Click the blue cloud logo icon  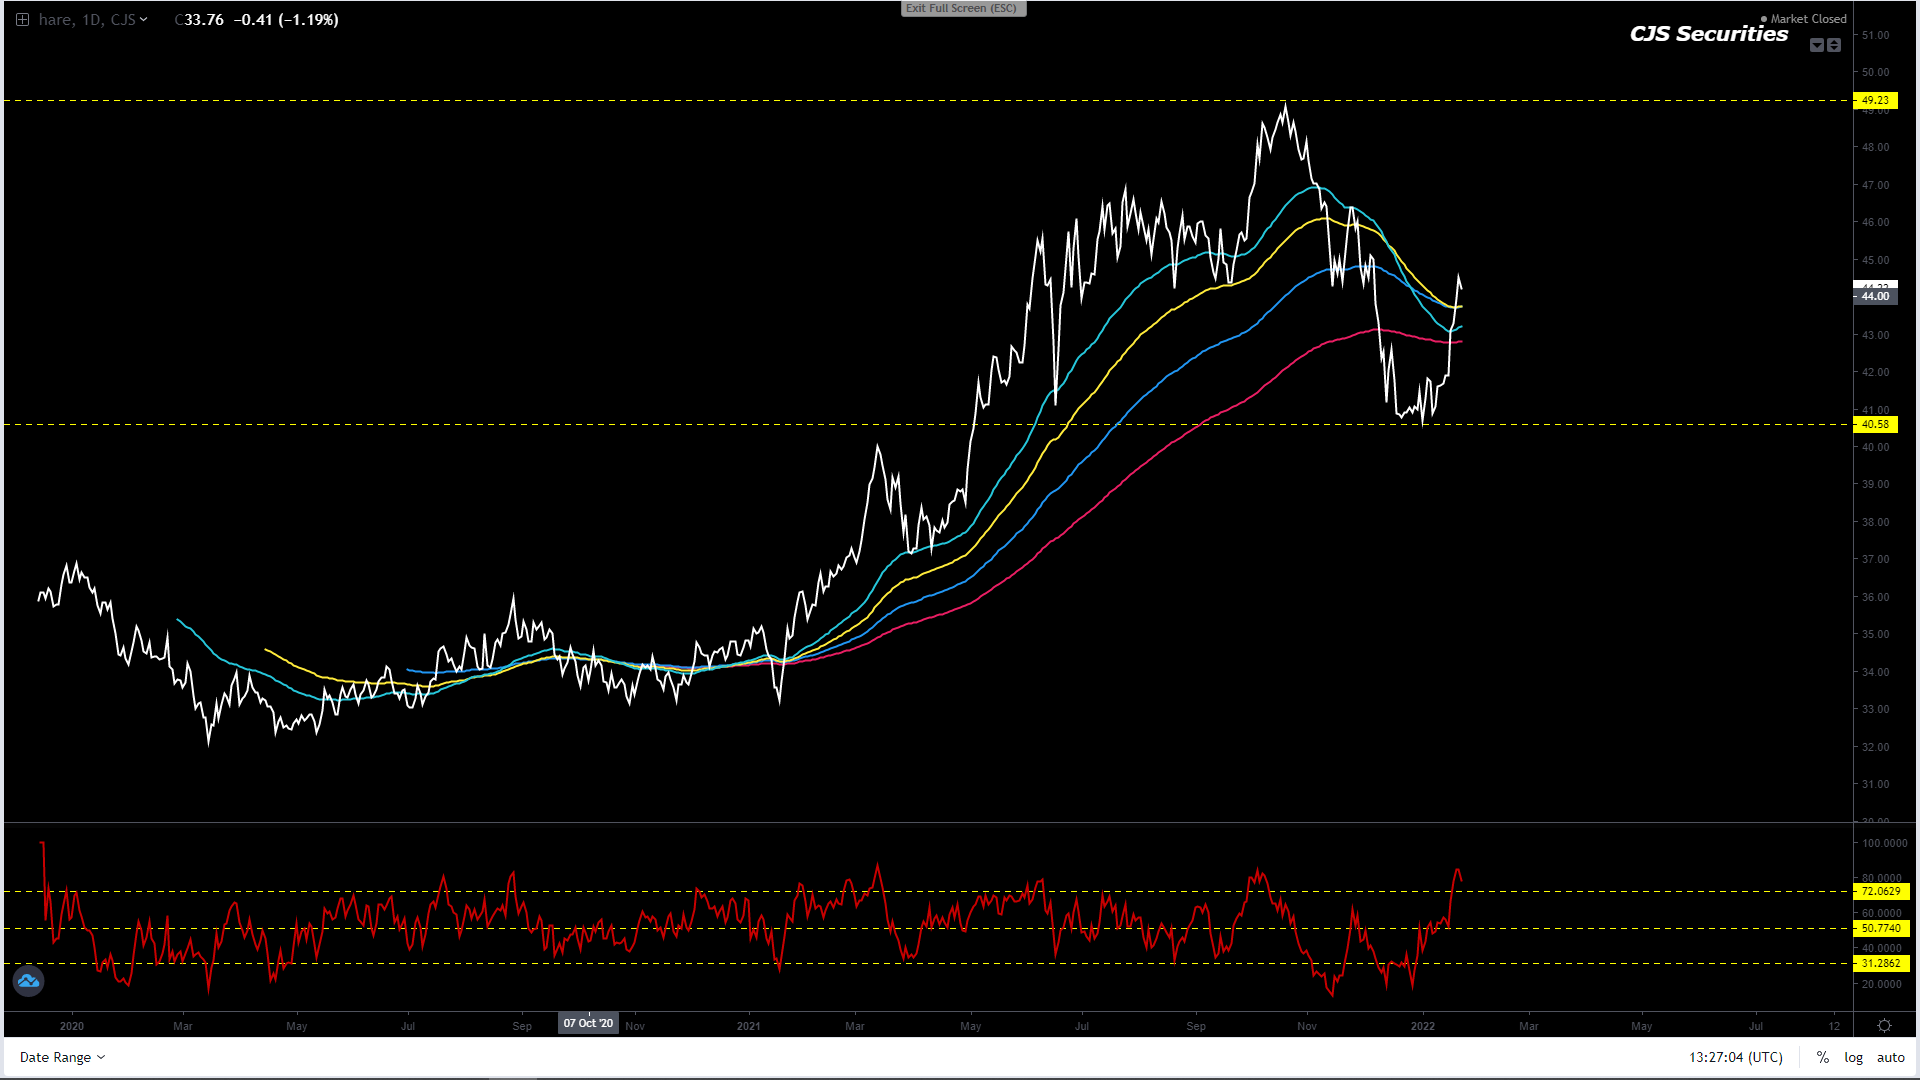pos(28,981)
